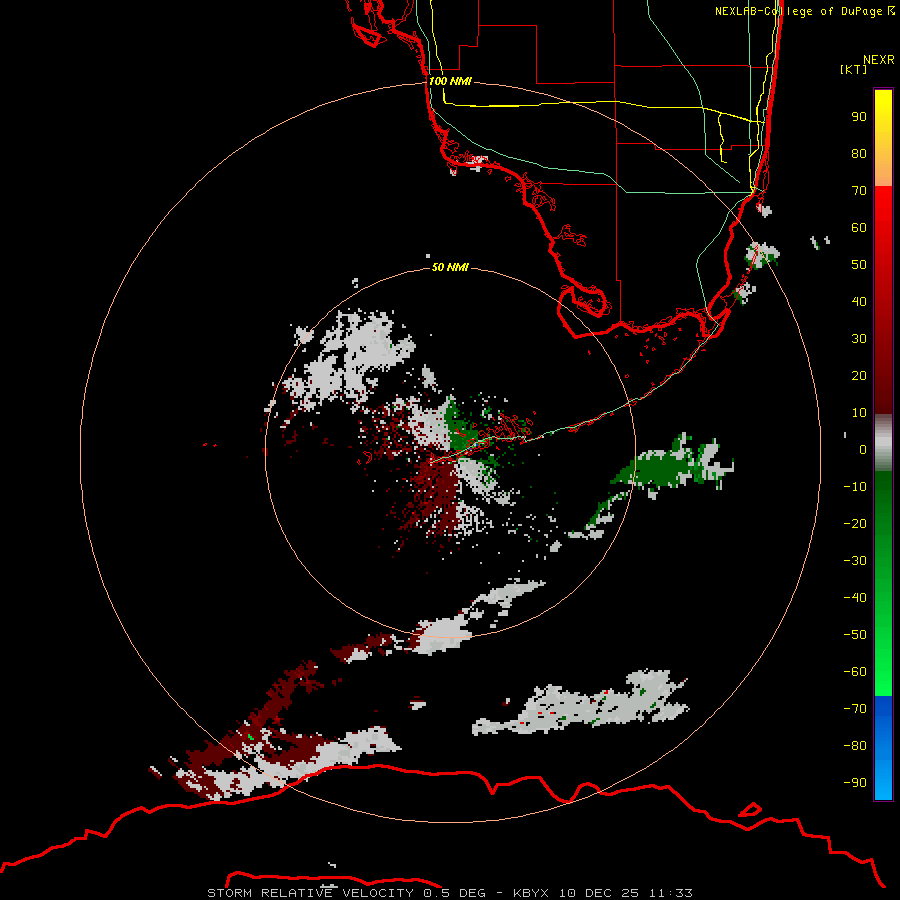Screen dimensions: 900x900
Task: Click the [KT] units label
Action: (x=853, y=69)
